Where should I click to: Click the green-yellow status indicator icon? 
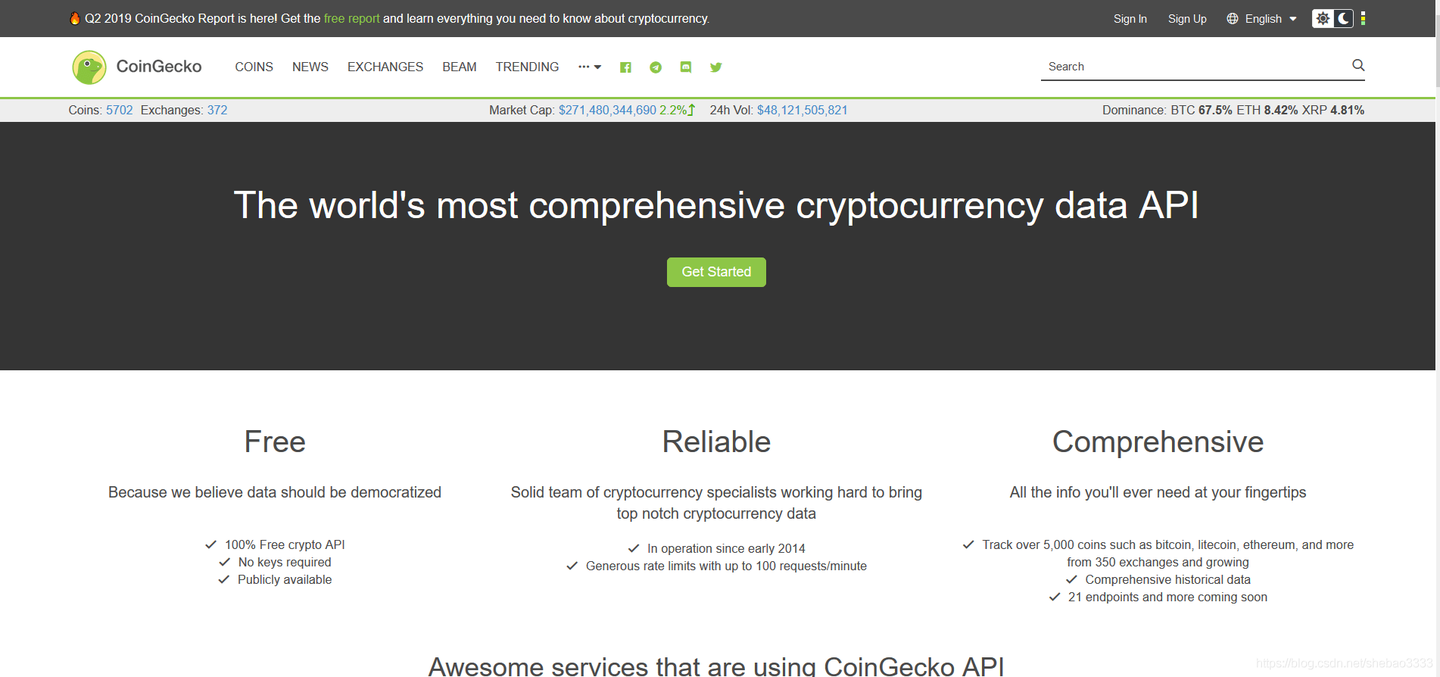point(1363,18)
